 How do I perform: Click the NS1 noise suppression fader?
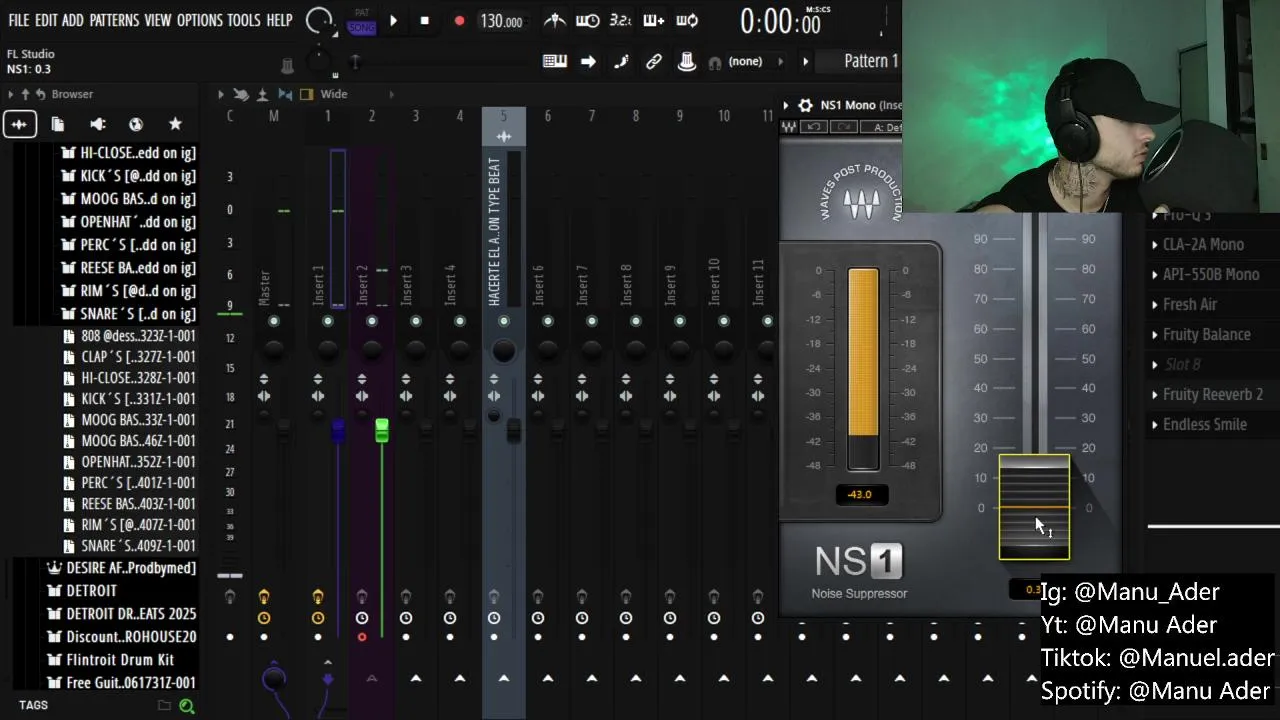tap(1034, 507)
